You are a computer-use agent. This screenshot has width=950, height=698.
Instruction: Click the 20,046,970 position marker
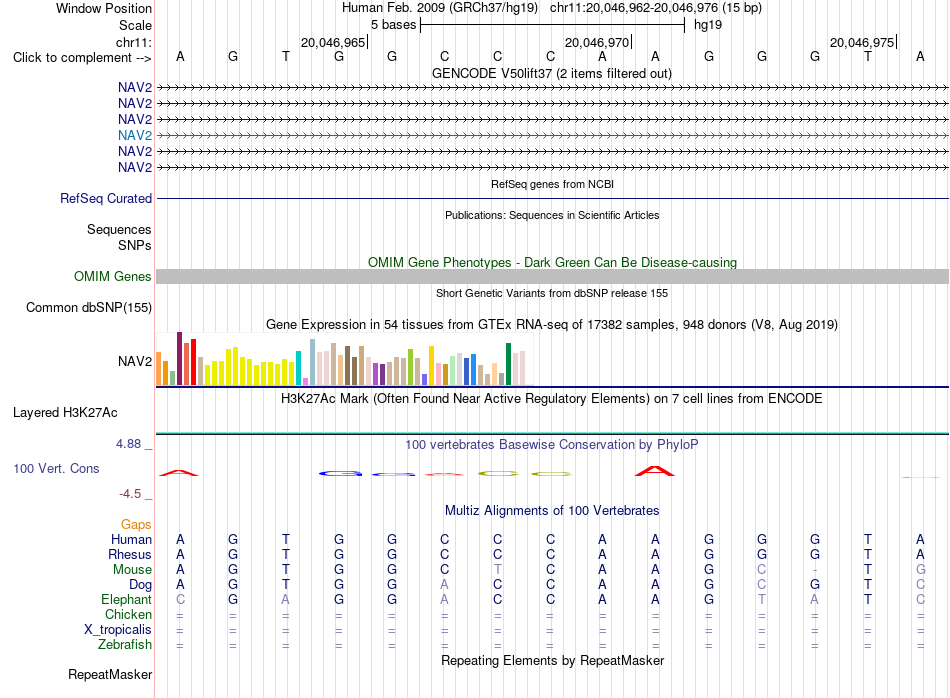597,42
